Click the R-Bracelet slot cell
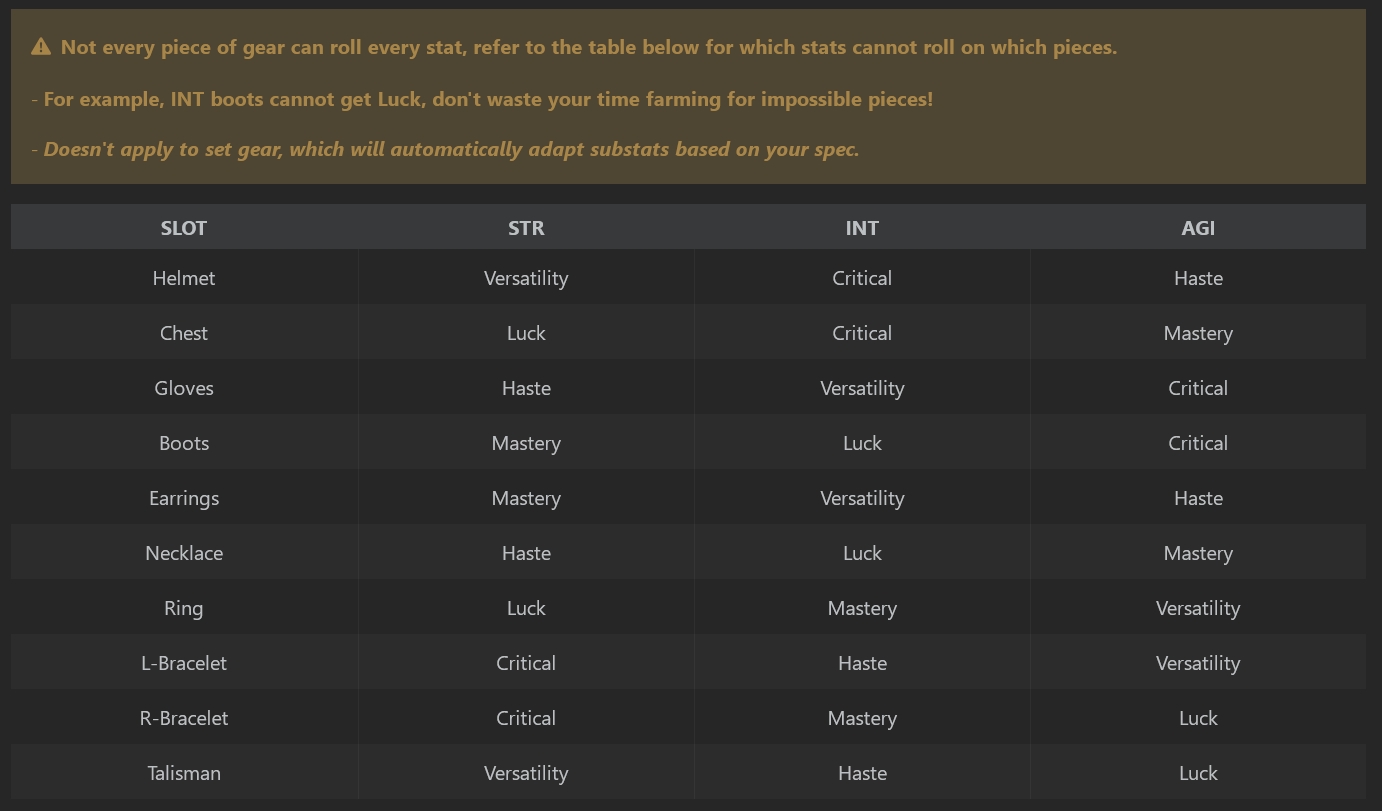The width and height of the screenshot is (1382, 811). point(184,718)
